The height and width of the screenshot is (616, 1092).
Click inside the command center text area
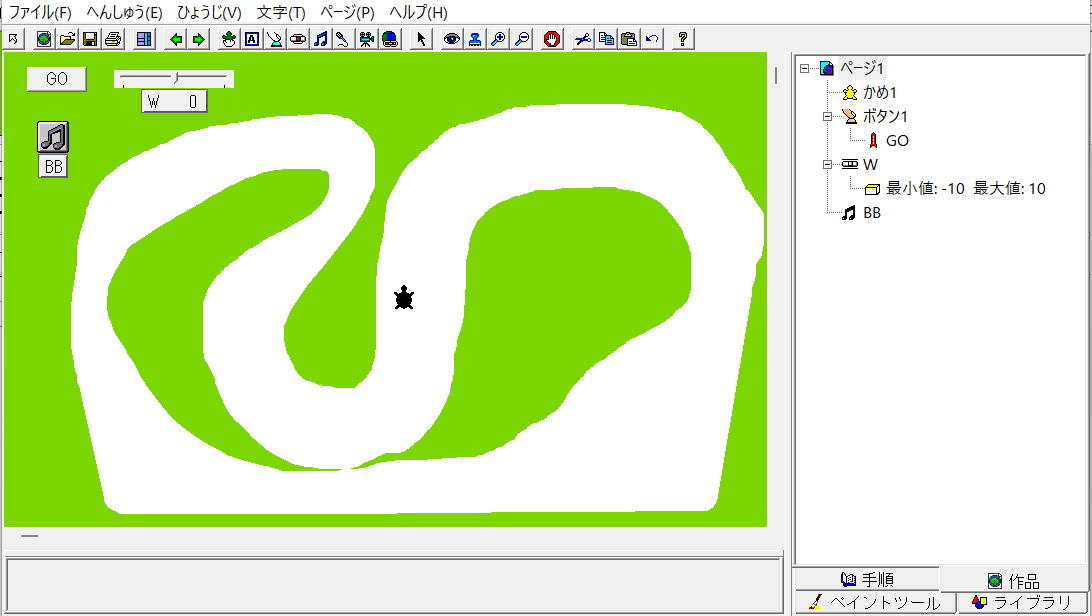coord(394,585)
